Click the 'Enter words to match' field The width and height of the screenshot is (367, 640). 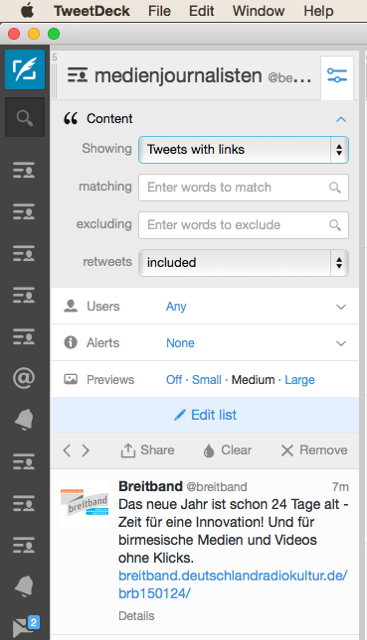243,187
